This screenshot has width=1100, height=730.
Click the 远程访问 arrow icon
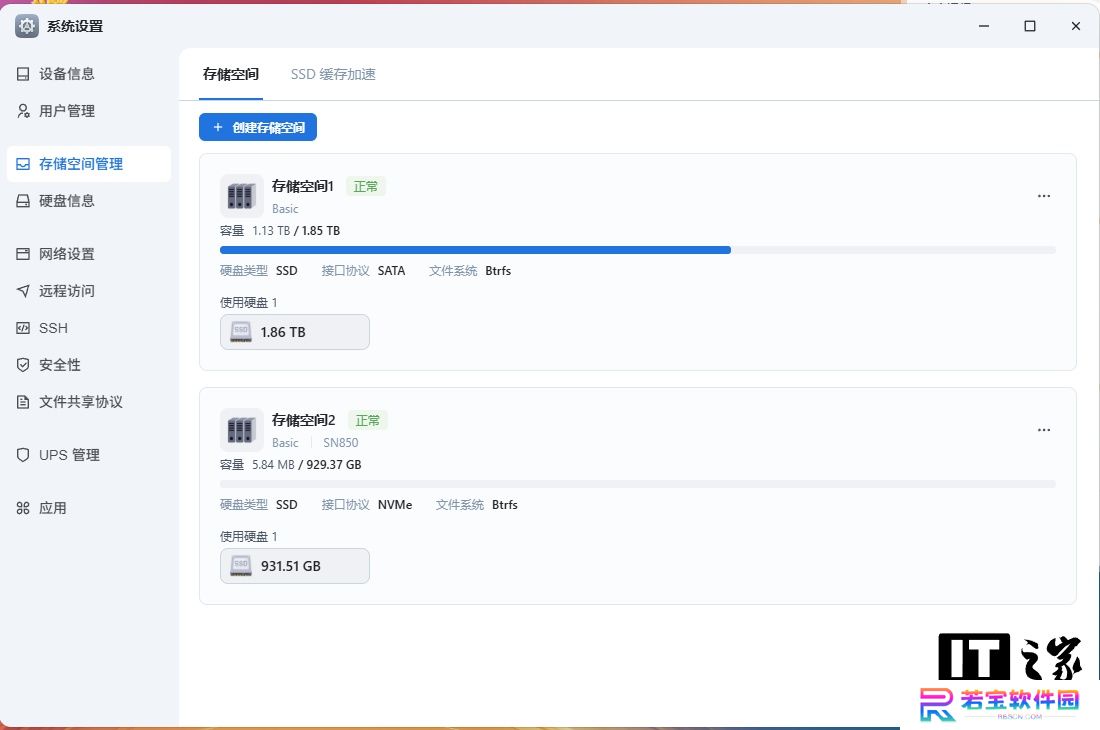click(x=23, y=291)
